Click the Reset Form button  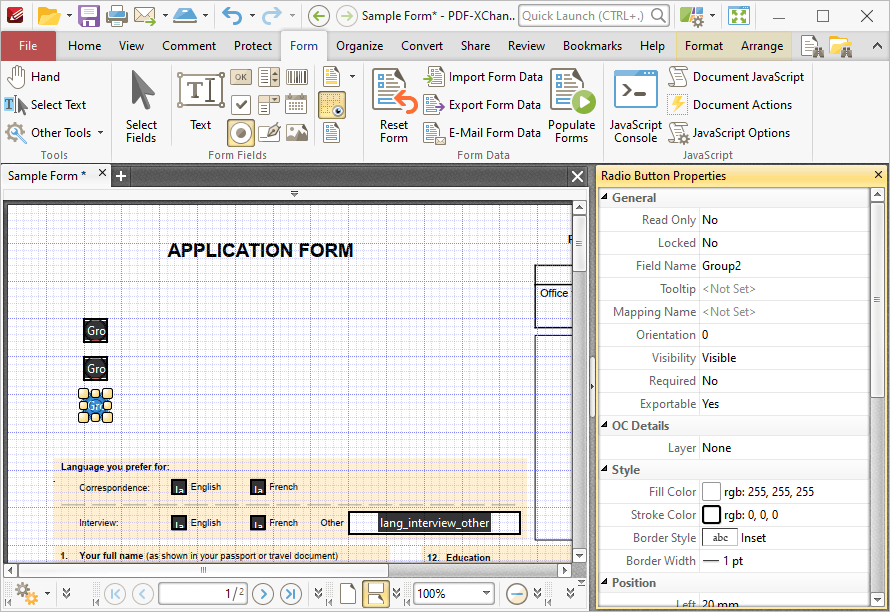click(394, 107)
